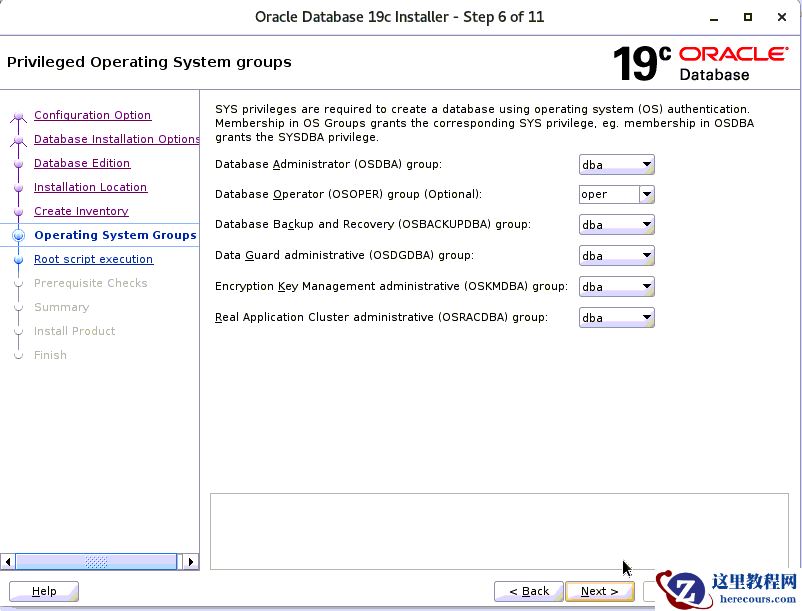Viewport: 802px width, 611px height.
Task: Click the empty message area box
Action: pos(499,531)
